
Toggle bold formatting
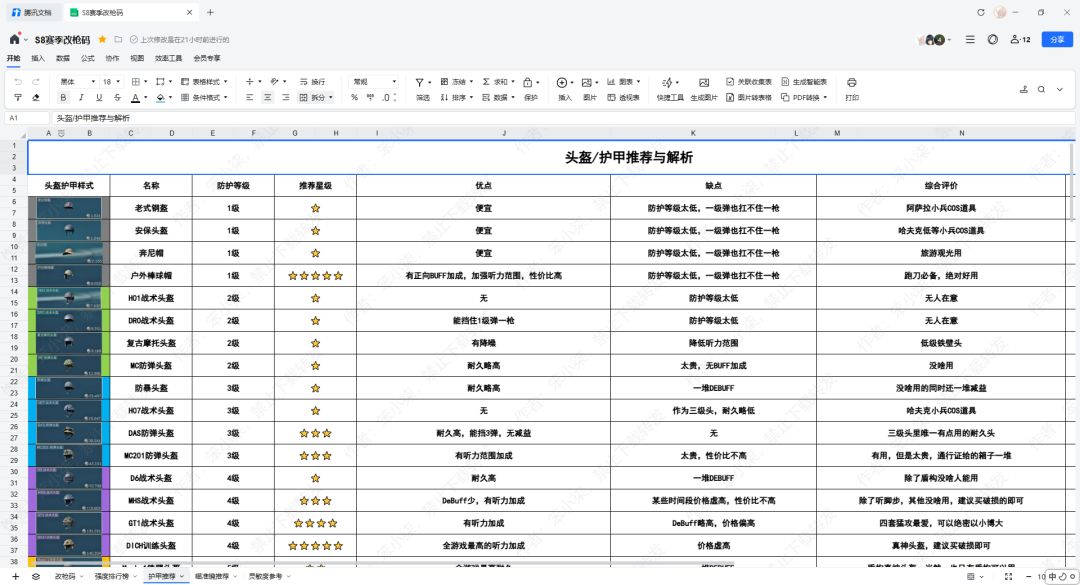(63, 98)
